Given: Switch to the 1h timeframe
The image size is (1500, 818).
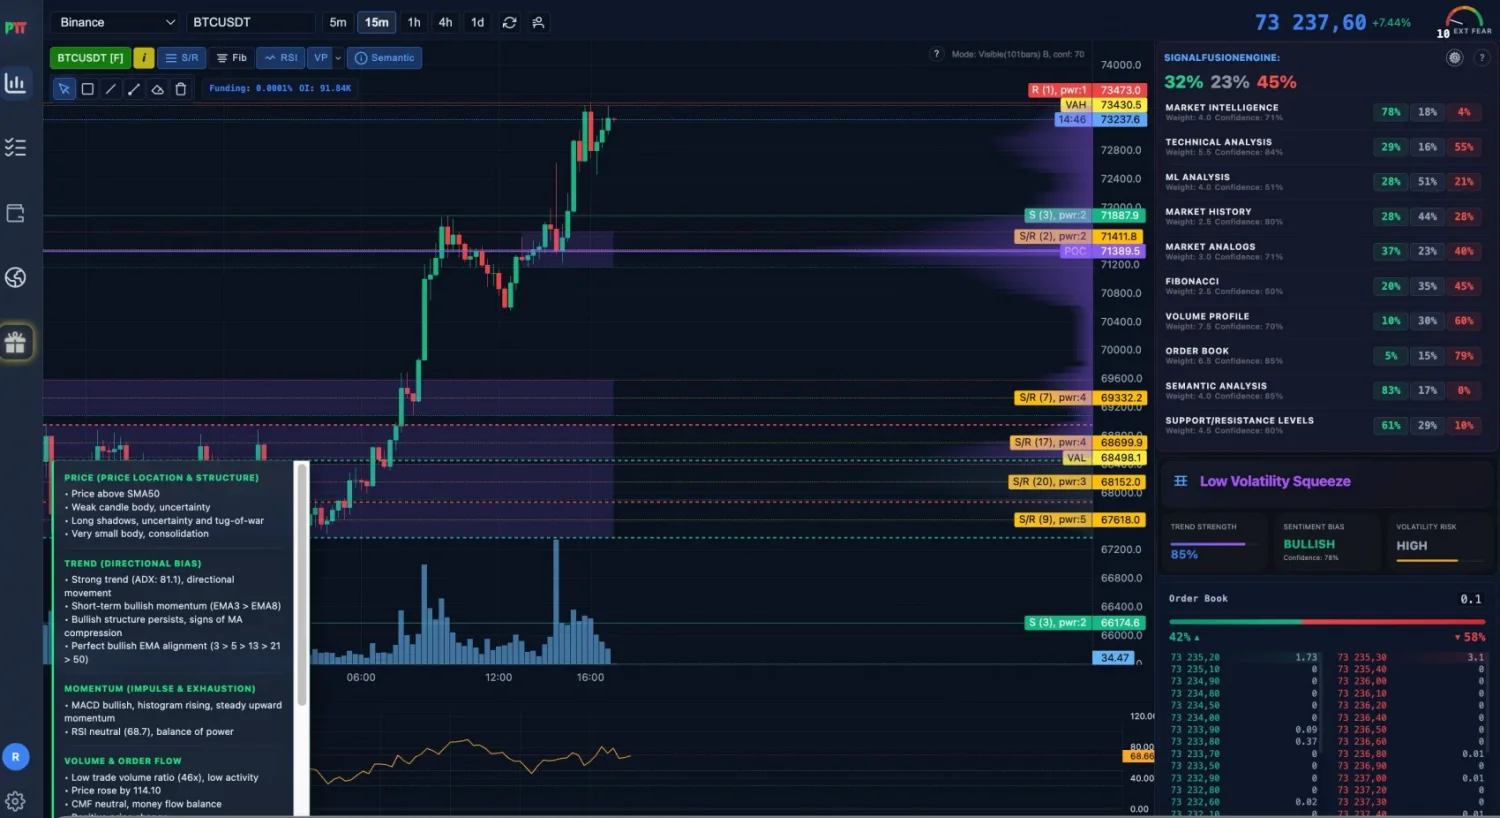Looking at the screenshot, I should click(x=414, y=22).
